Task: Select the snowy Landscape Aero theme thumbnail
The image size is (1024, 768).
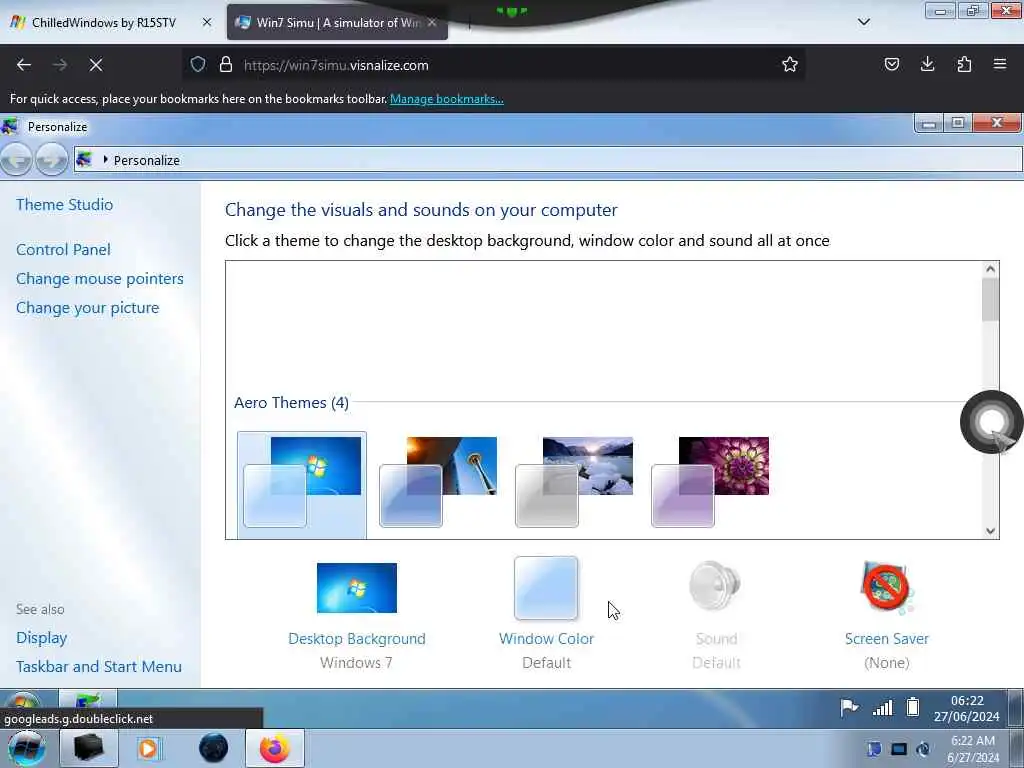Action: (574, 482)
